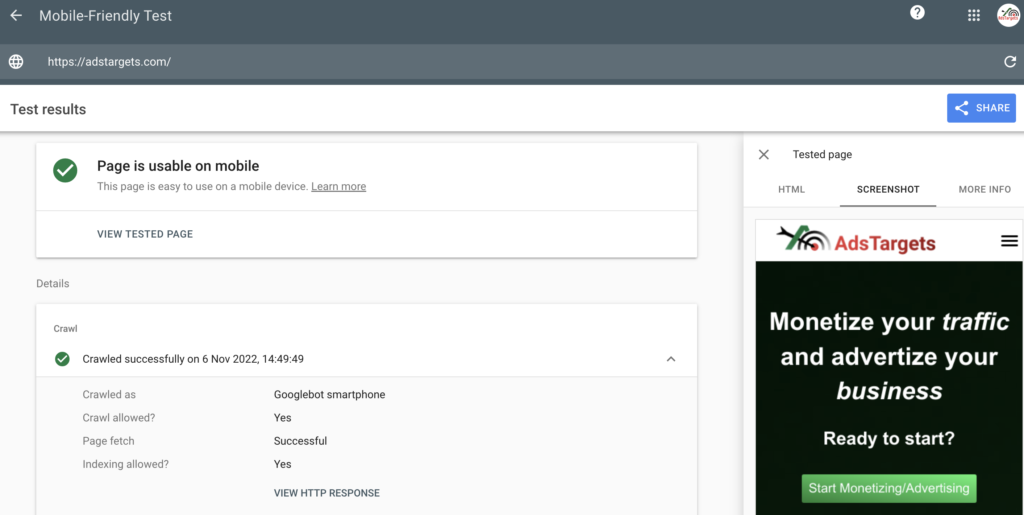Click the globe icon beside the URL
The height and width of the screenshot is (515, 1024).
coord(16,62)
